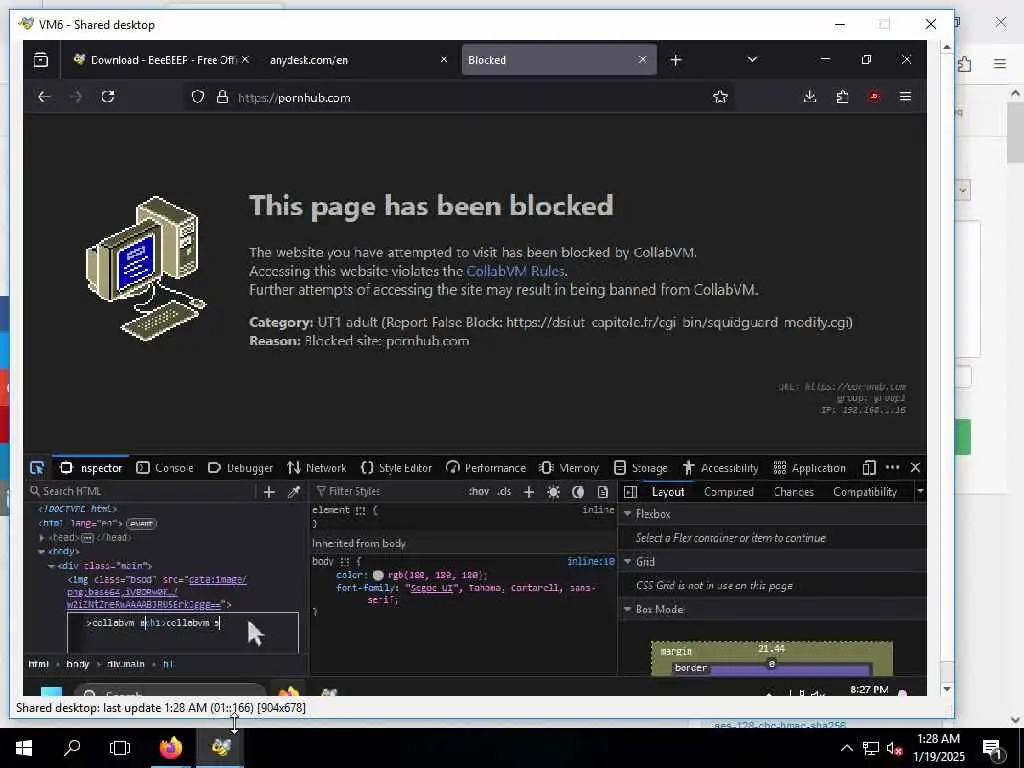
Task: Open Search from the host taskbar
Action: click(x=72, y=748)
